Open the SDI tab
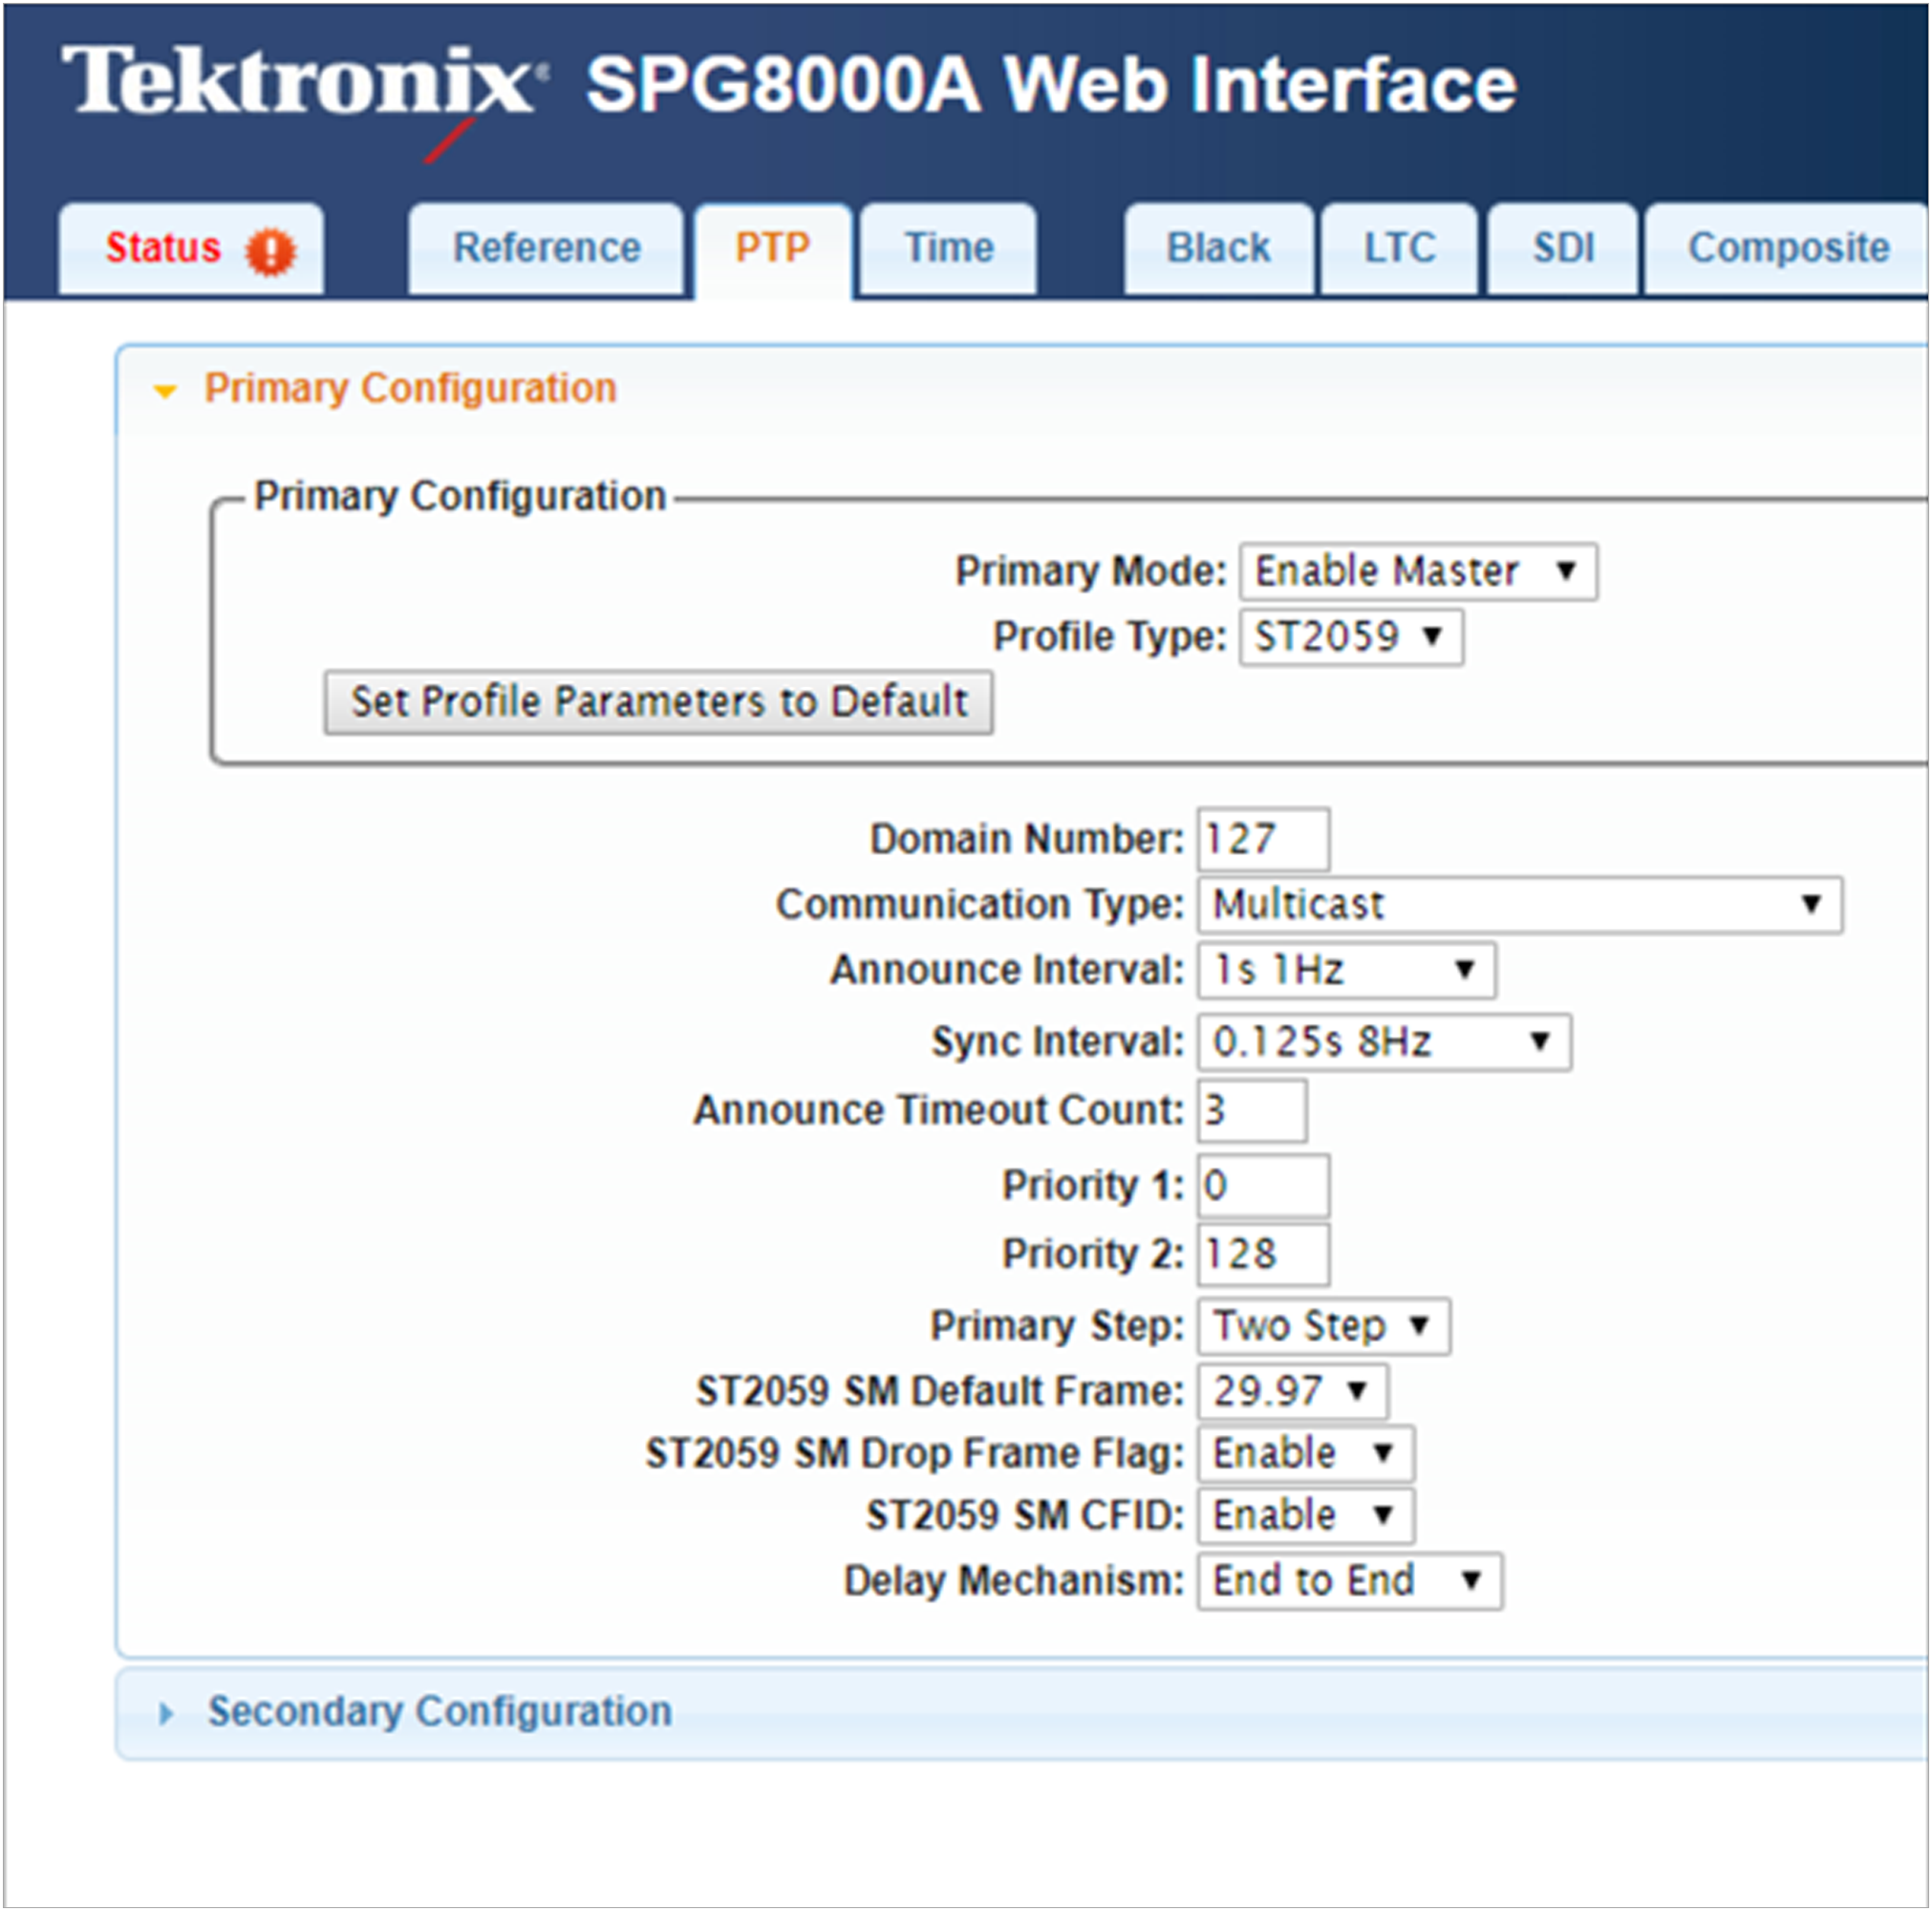 pos(1562,248)
